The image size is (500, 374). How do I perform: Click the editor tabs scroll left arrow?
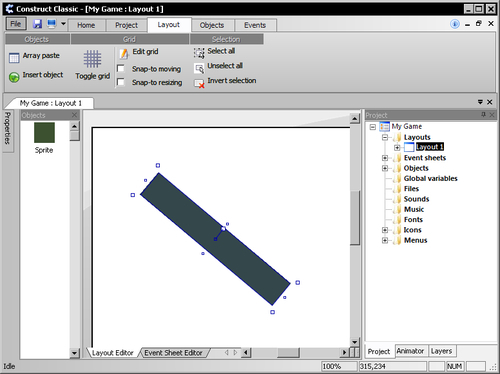(227, 352)
